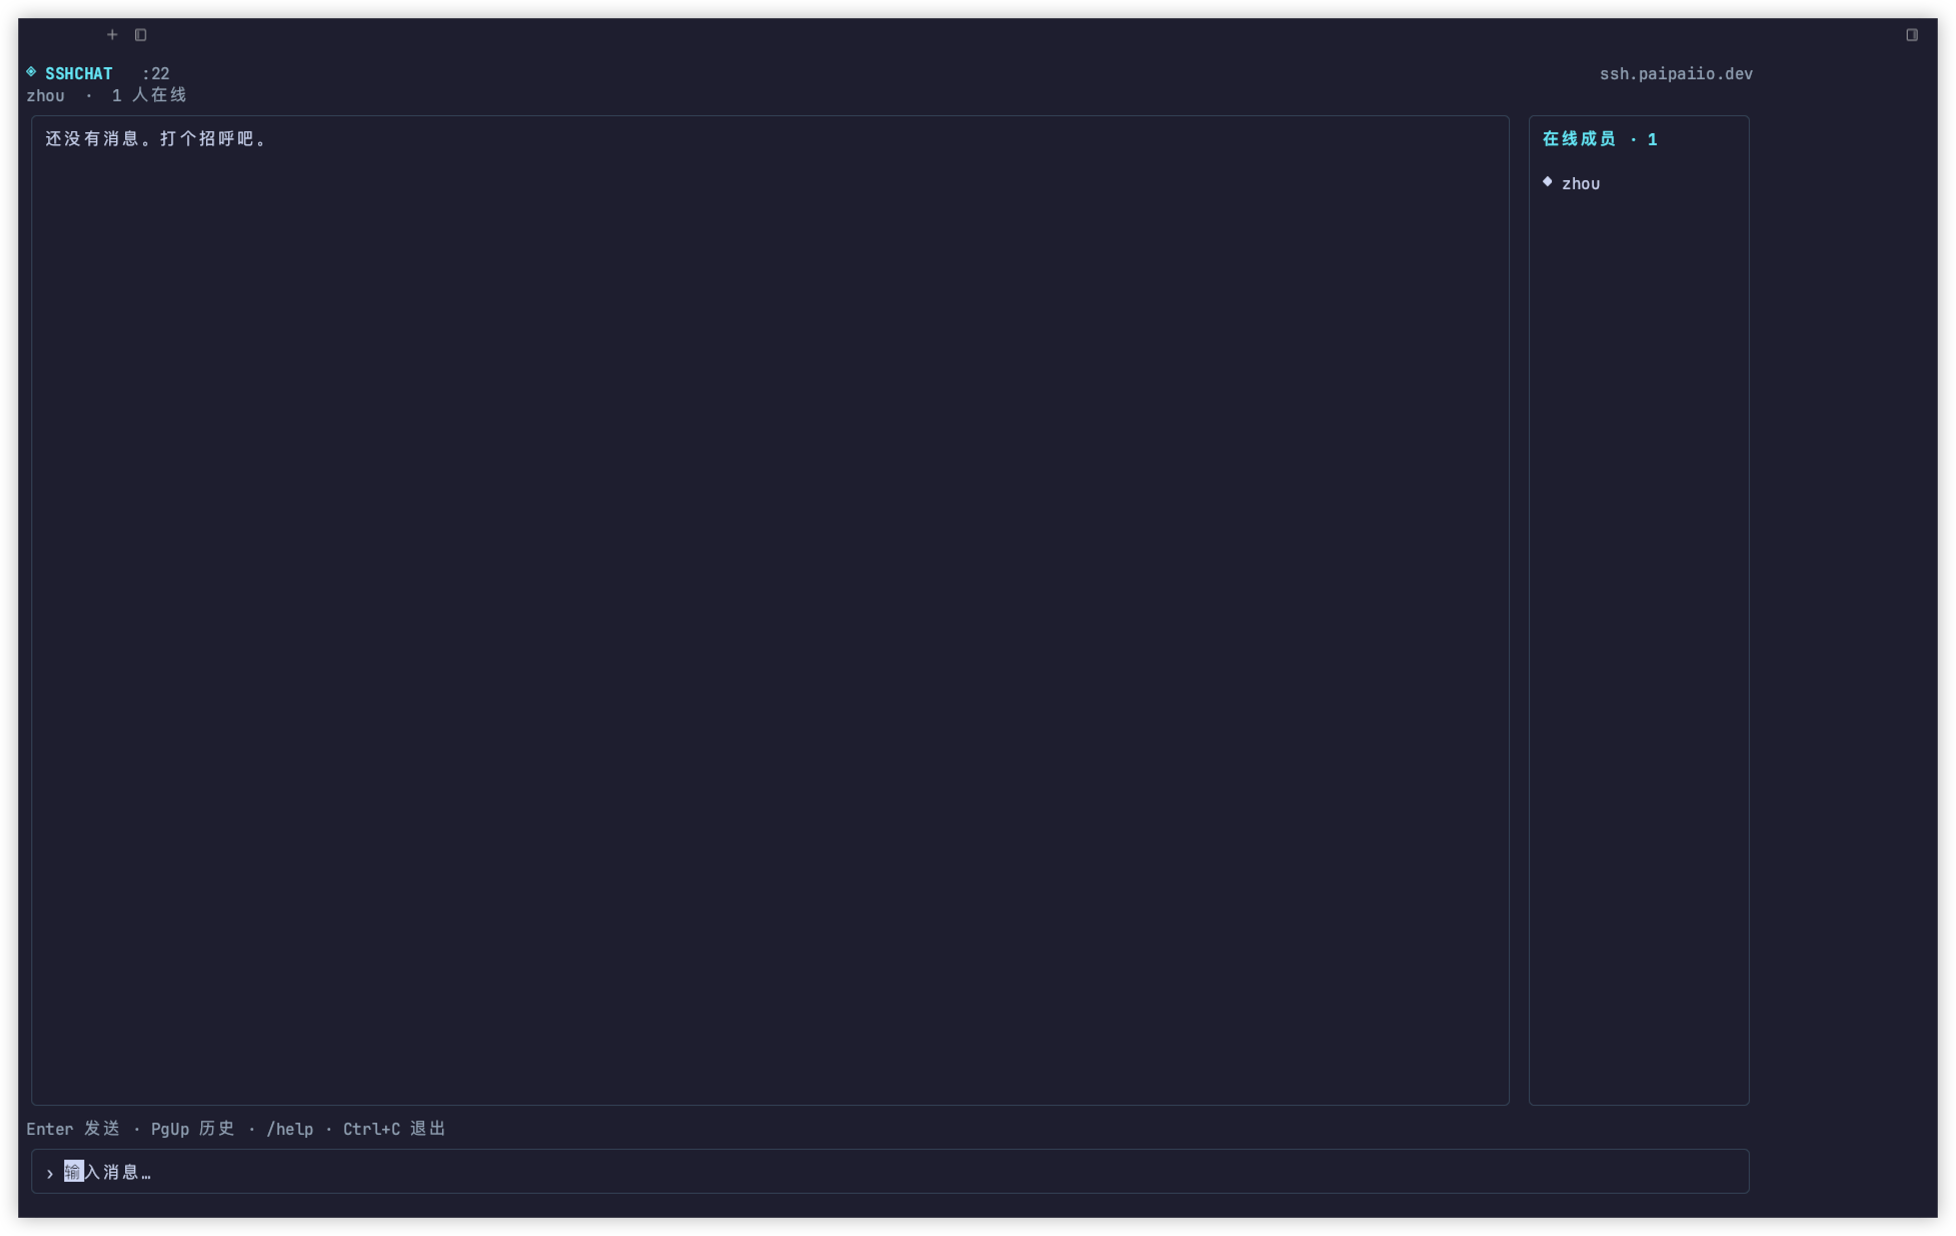Focus the '输入消息…' message input field
The image size is (1956, 1236).
pos(890,1171)
